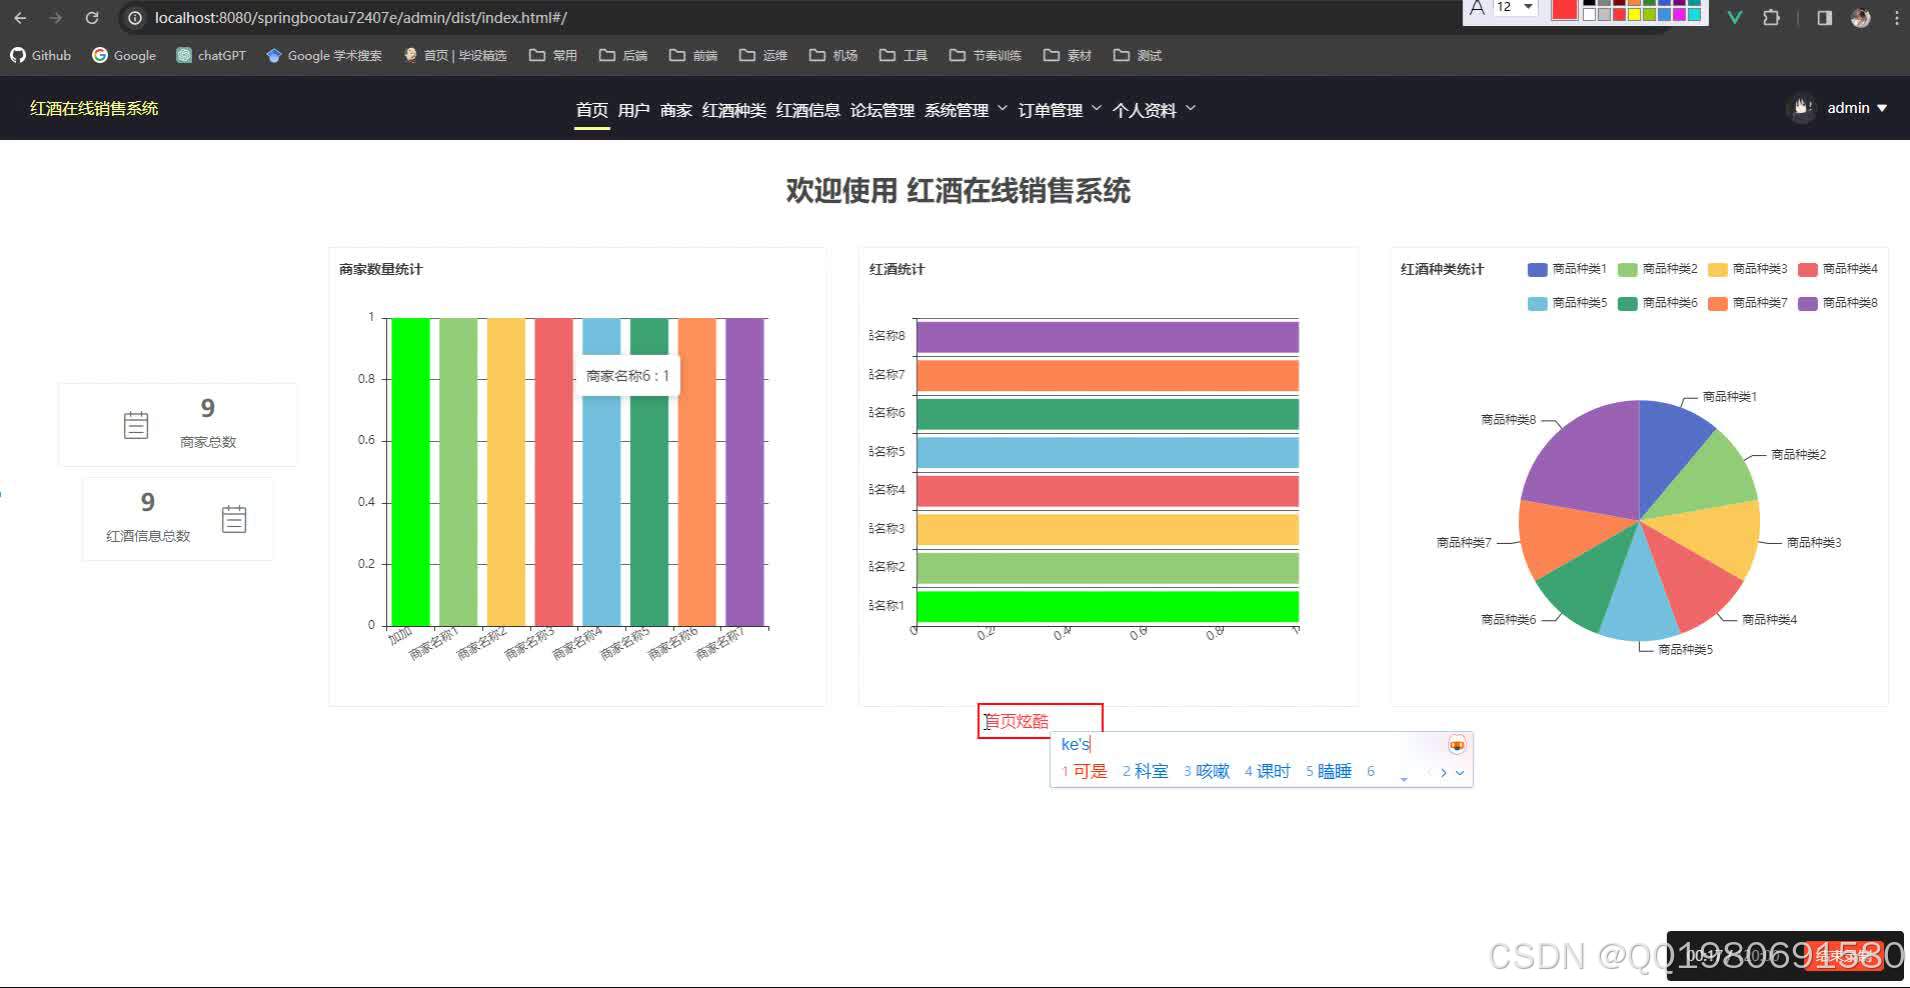The image size is (1910, 988).
Task: Choose IME candidate 科室
Action: 1145,771
